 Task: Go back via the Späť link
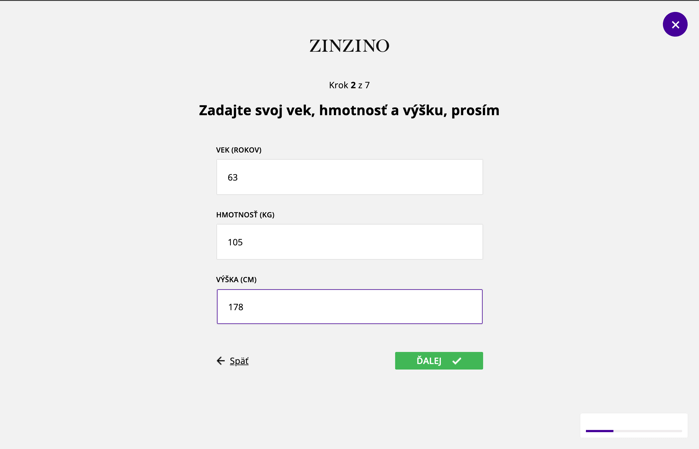[x=239, y=361]
